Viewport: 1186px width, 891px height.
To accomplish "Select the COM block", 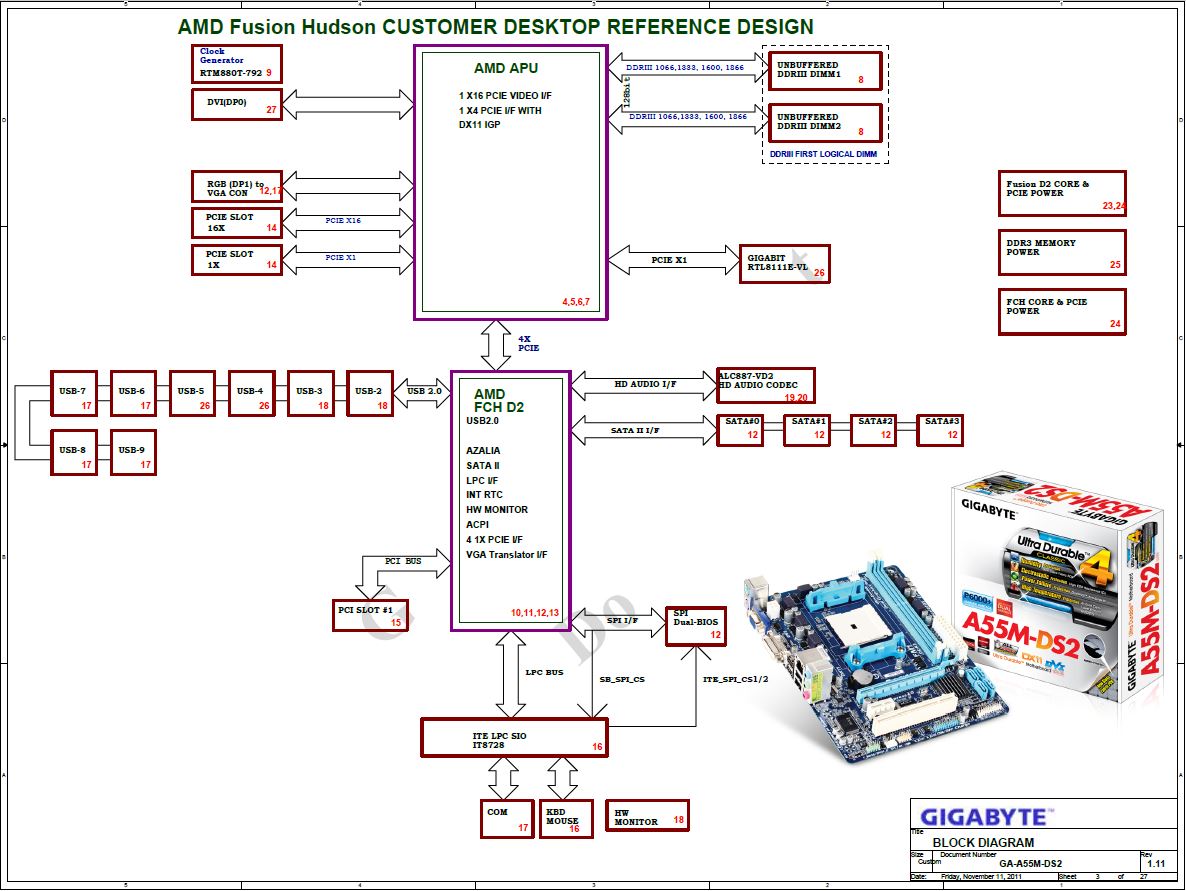I will pos(507,819).
